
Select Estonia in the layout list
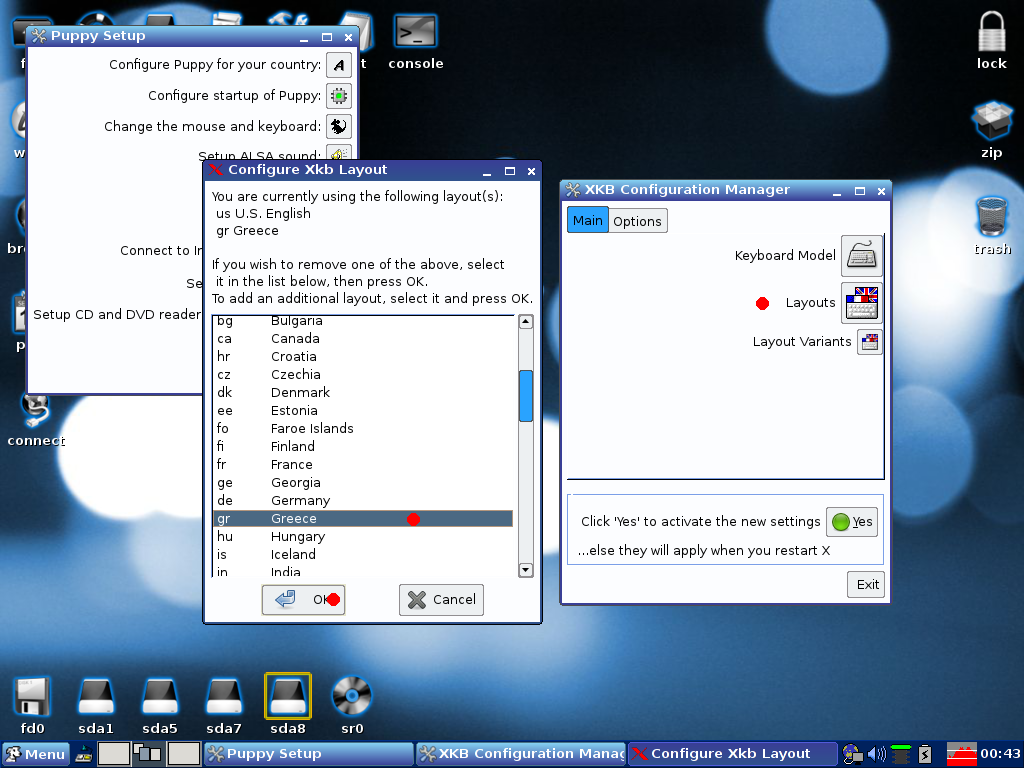[363, 411]
